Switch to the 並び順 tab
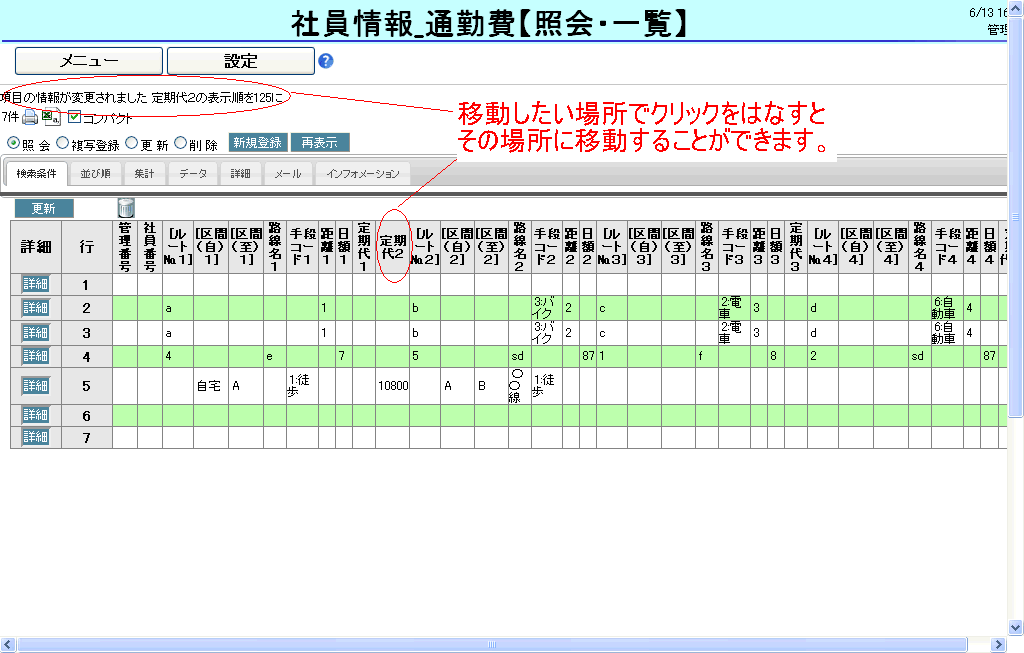Screen dimensions: 1024x653 pos(95,174)
